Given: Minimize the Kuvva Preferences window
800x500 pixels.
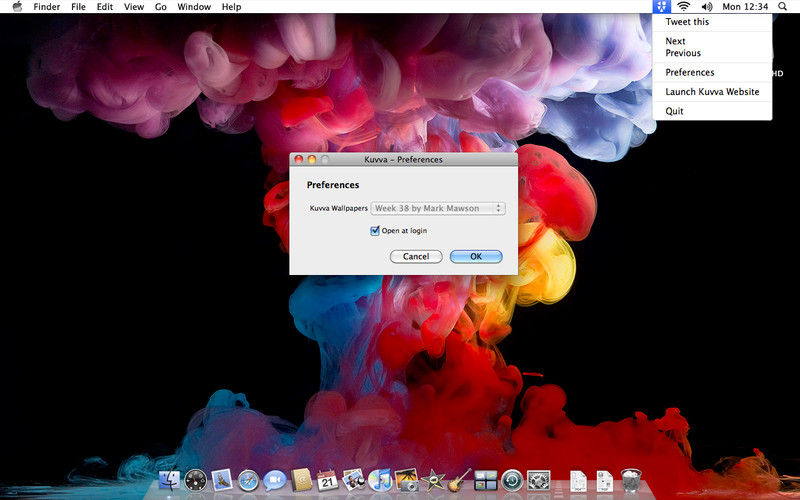Looking at the screenshot, I should coord(312,159).
